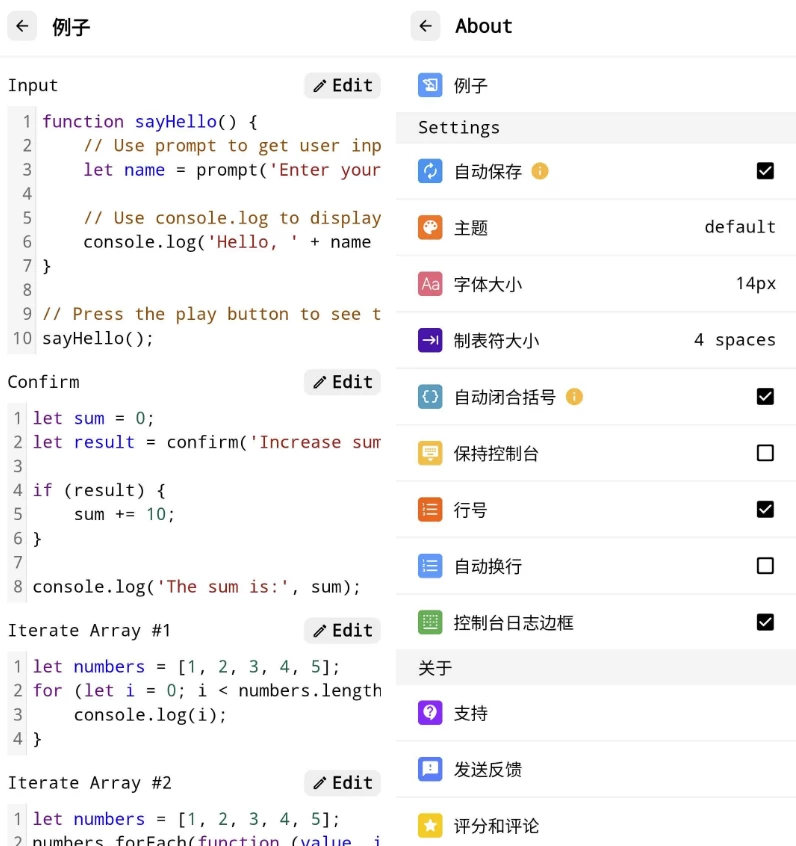This screenshot has height=846, width=796.
Task: Select the 自动保存 refresh icon
Action: (431, 171)
